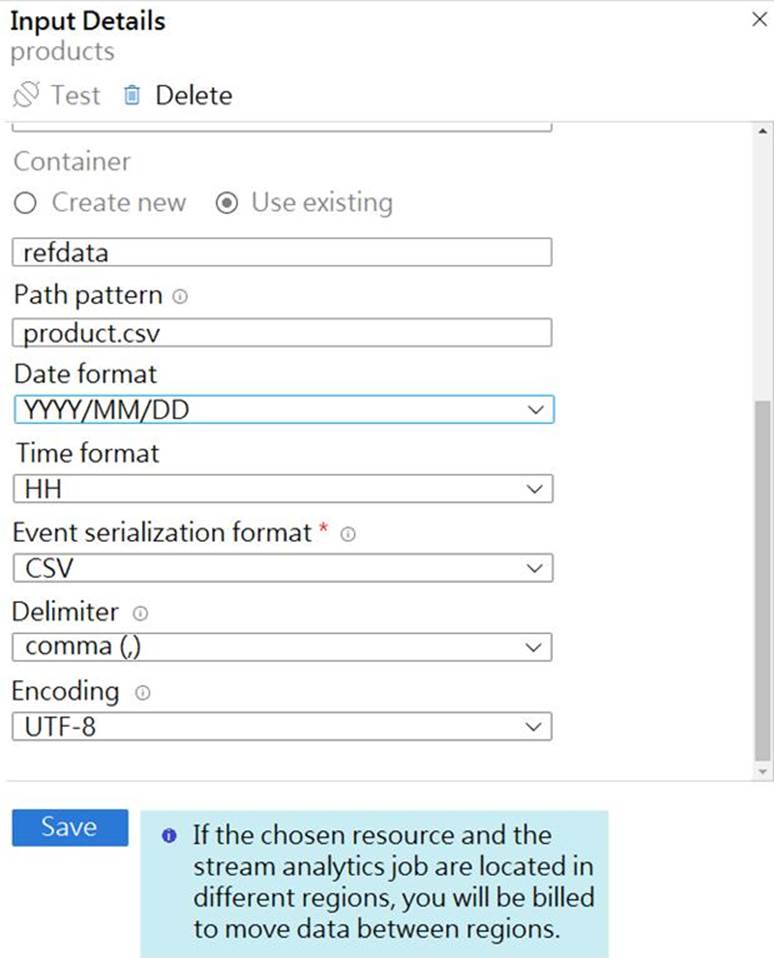Click the info icon in billing notice
The height and width of the screenshot is (958, 774).
(x=170, y=836)
